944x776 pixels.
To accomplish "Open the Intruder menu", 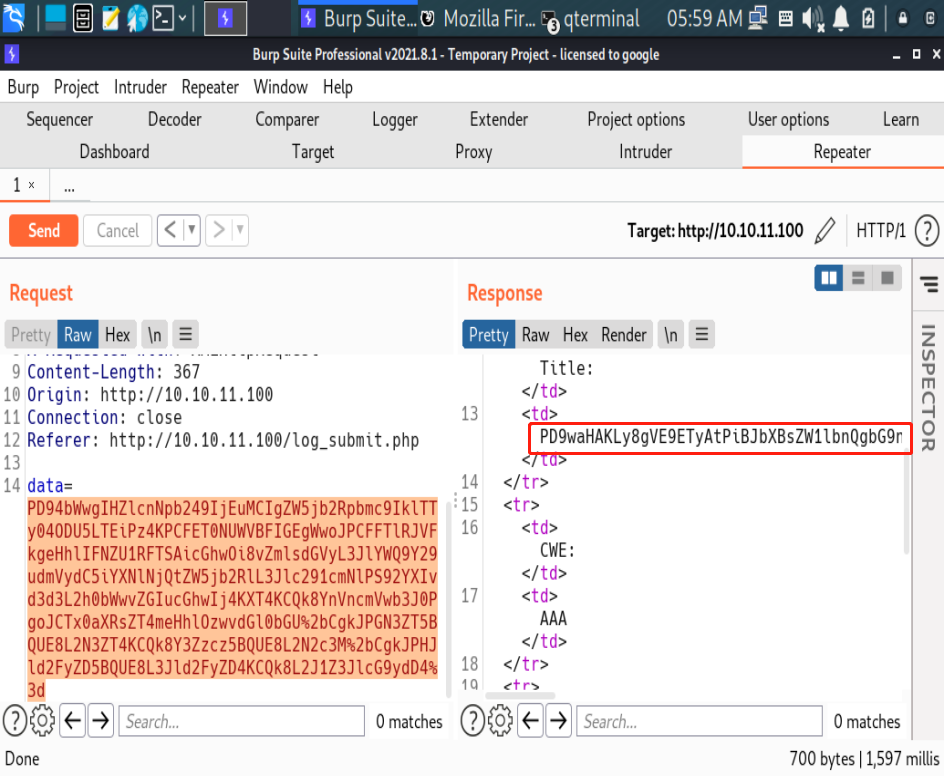I will 140,87.
